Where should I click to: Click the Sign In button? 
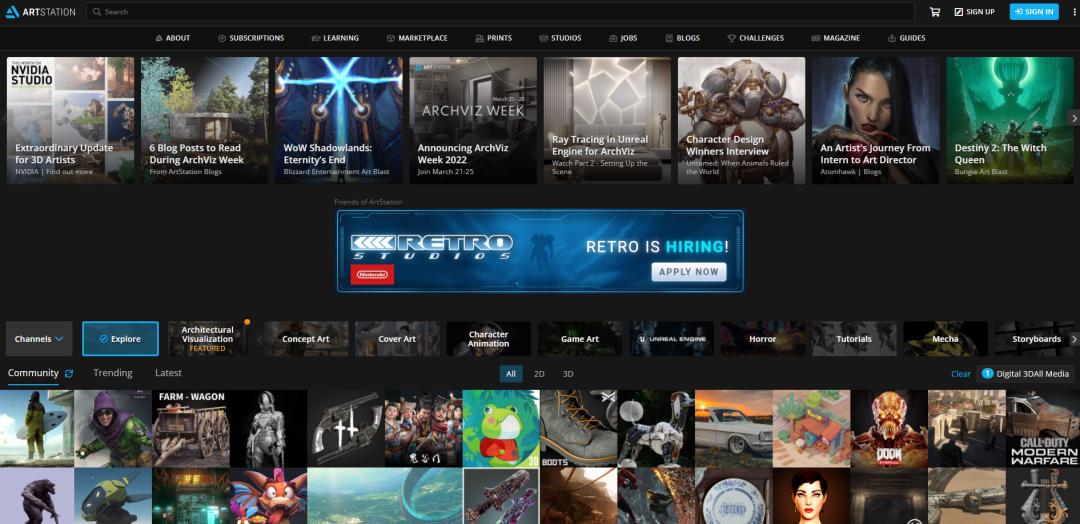1033,12
